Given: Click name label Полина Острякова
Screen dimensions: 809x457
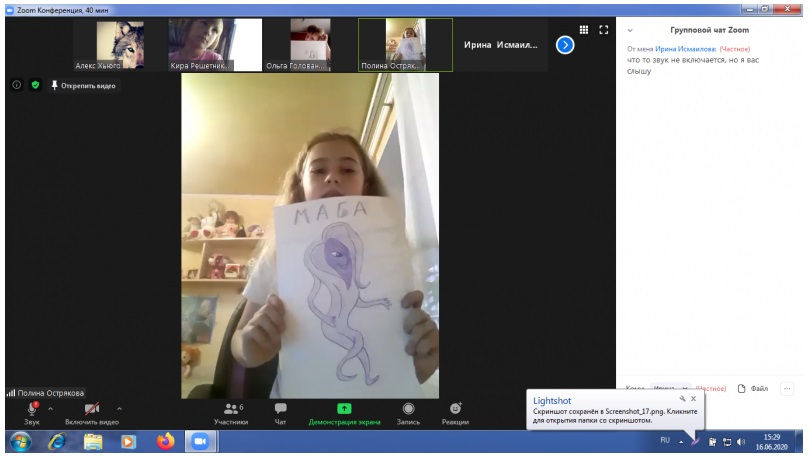Looking at the screenshot, I should [51, 393].
